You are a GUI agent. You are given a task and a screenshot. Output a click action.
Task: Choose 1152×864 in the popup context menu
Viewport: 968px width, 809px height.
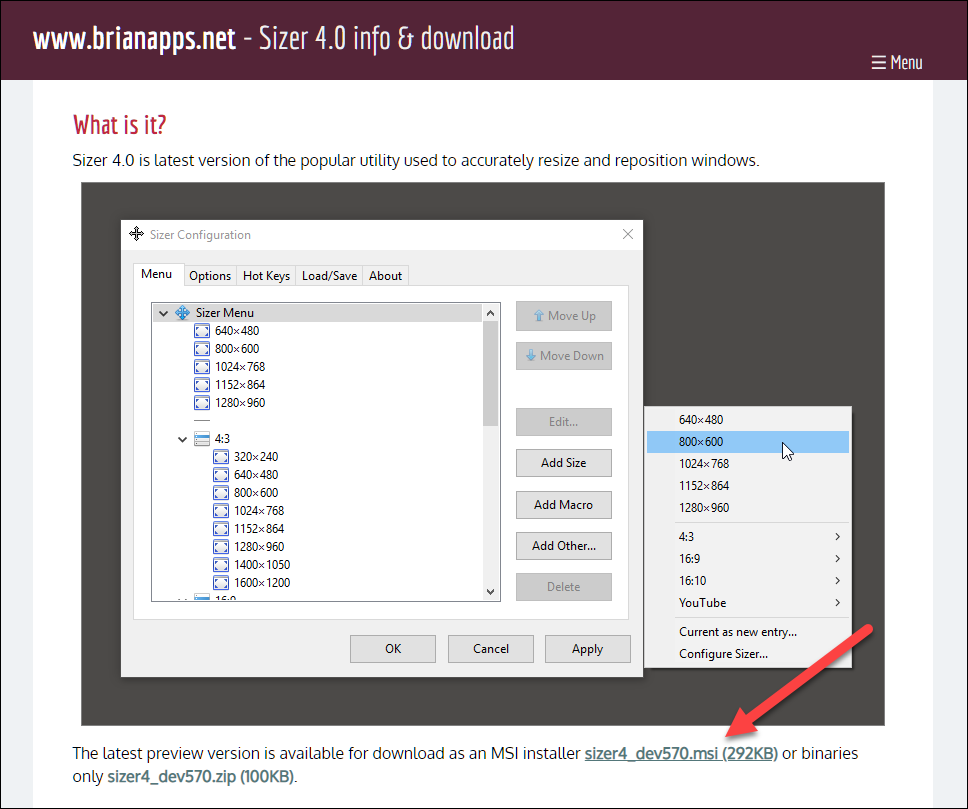(x=748, y=486)
